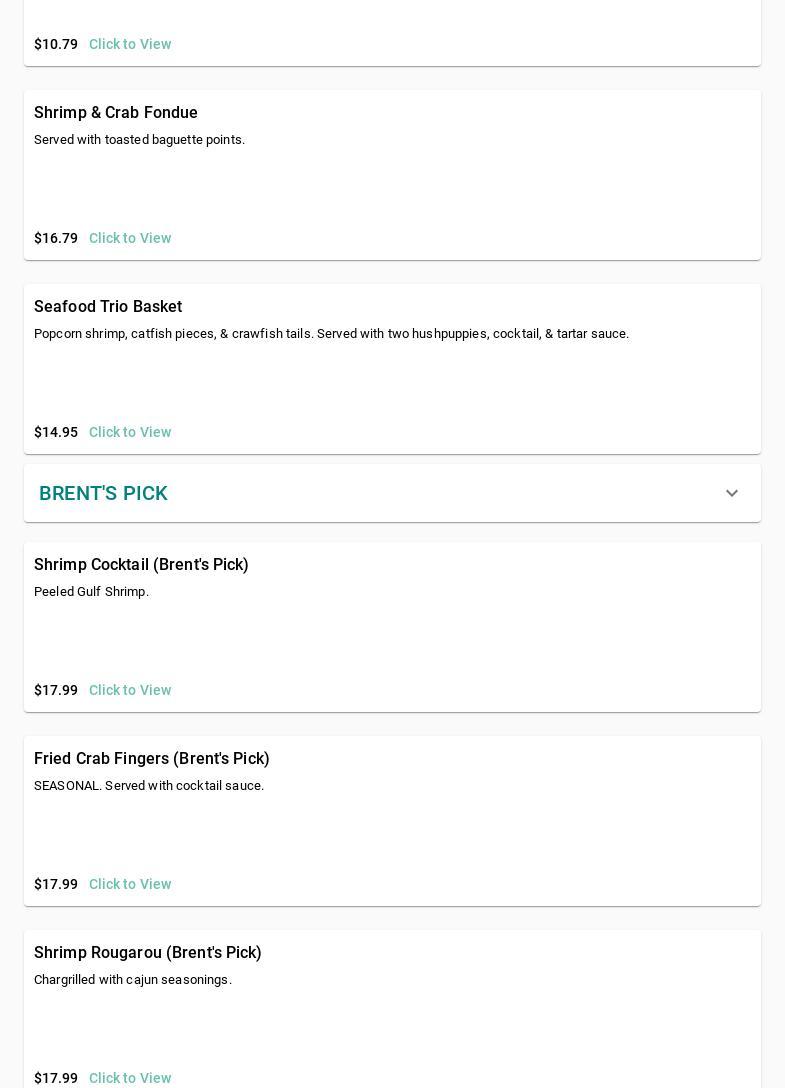The image size is (785, 1088).
Task: Click to View the Shrimp & Crab Fondue
Action: [x=130, y=238]
